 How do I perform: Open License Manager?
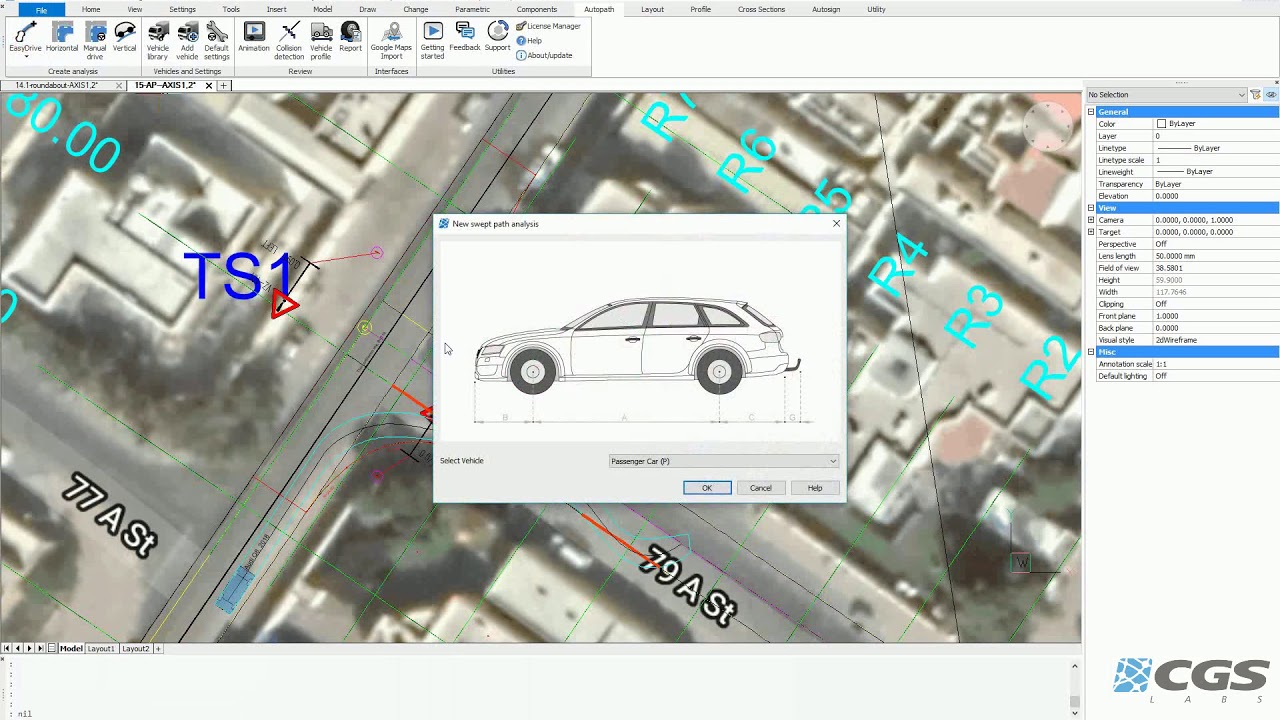pyautogui.click(x=548, y=26)
